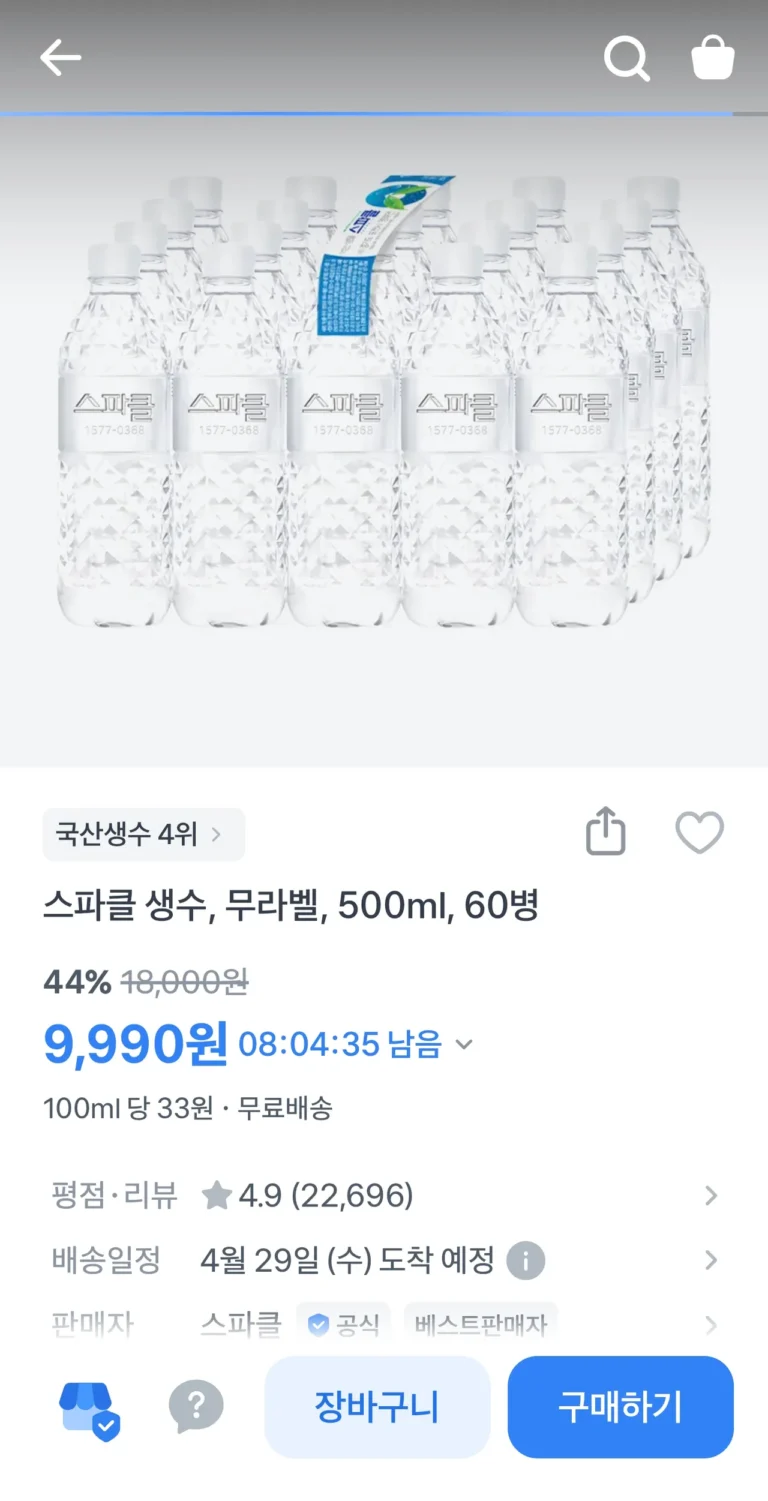
Task: Tap the official seller 공식 badge
Action: click(x=343, y=1326)
